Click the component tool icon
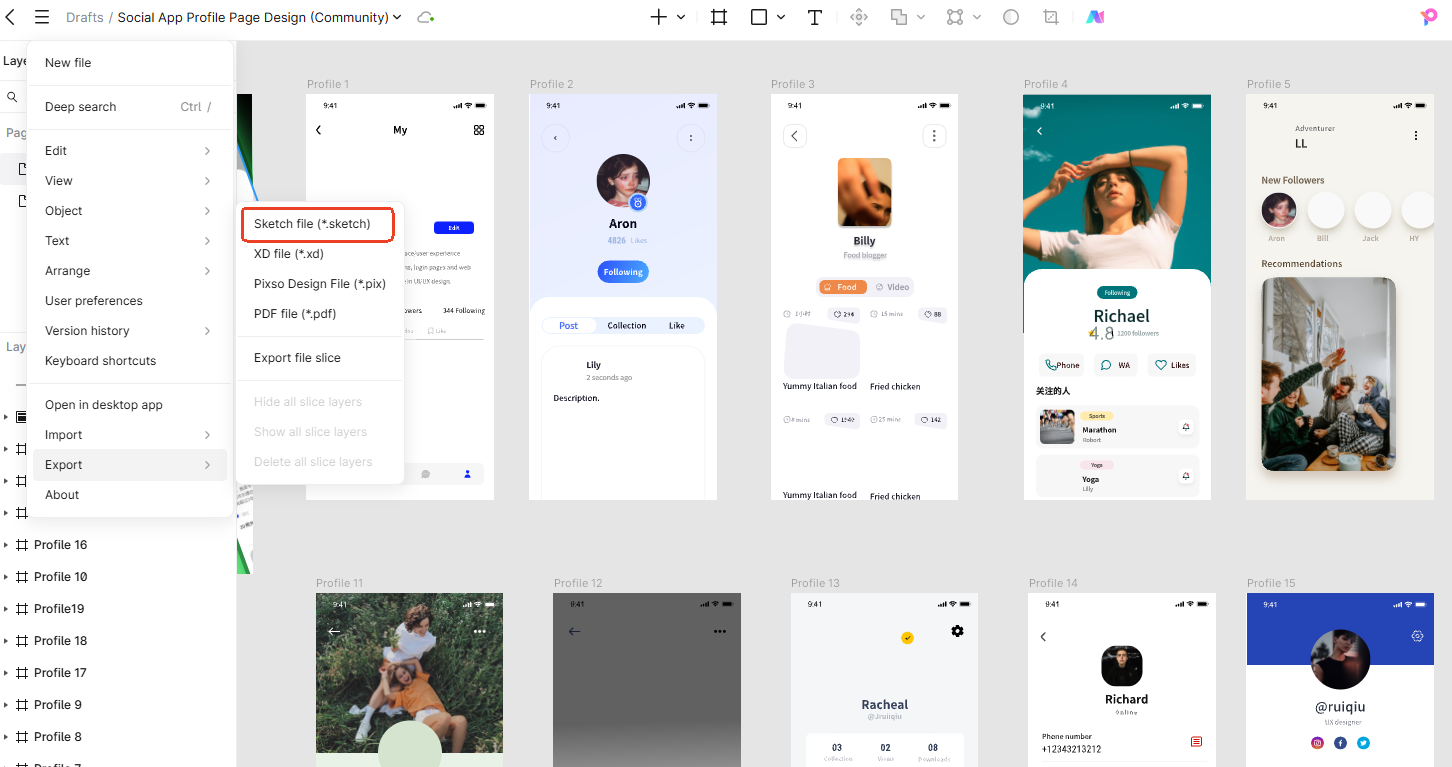The height and width of the screenshot is (767, 1452). (x=858, y=17)
